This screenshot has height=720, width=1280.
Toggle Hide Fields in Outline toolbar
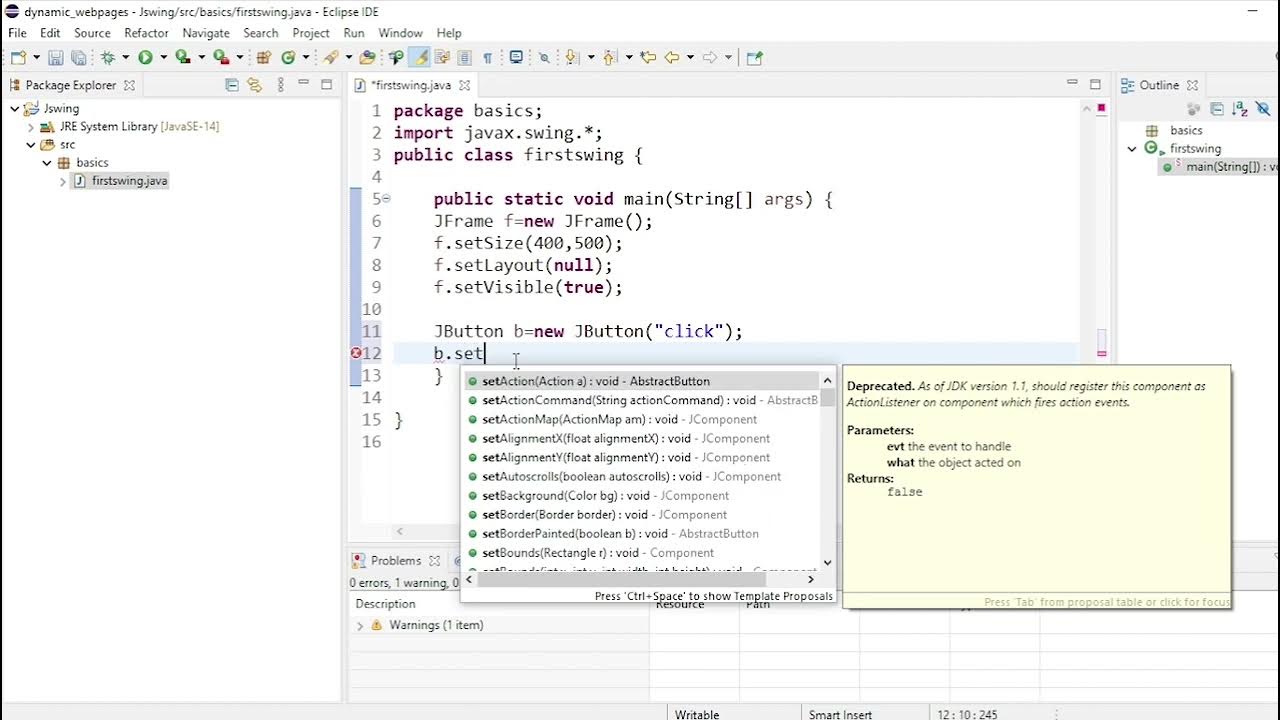1262,109
